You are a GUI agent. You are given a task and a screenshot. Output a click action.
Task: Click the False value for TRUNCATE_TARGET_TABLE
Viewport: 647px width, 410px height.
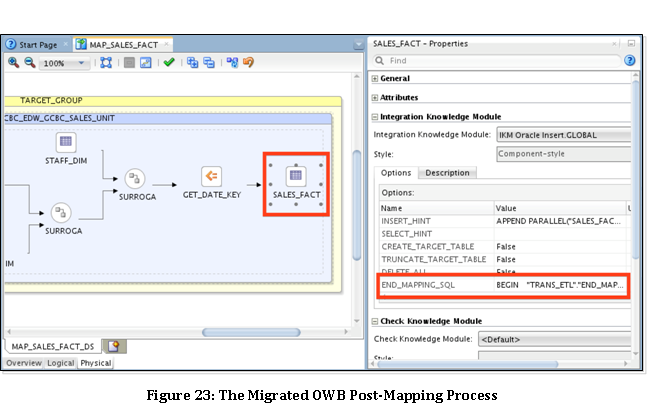click(x=506, y=259)
